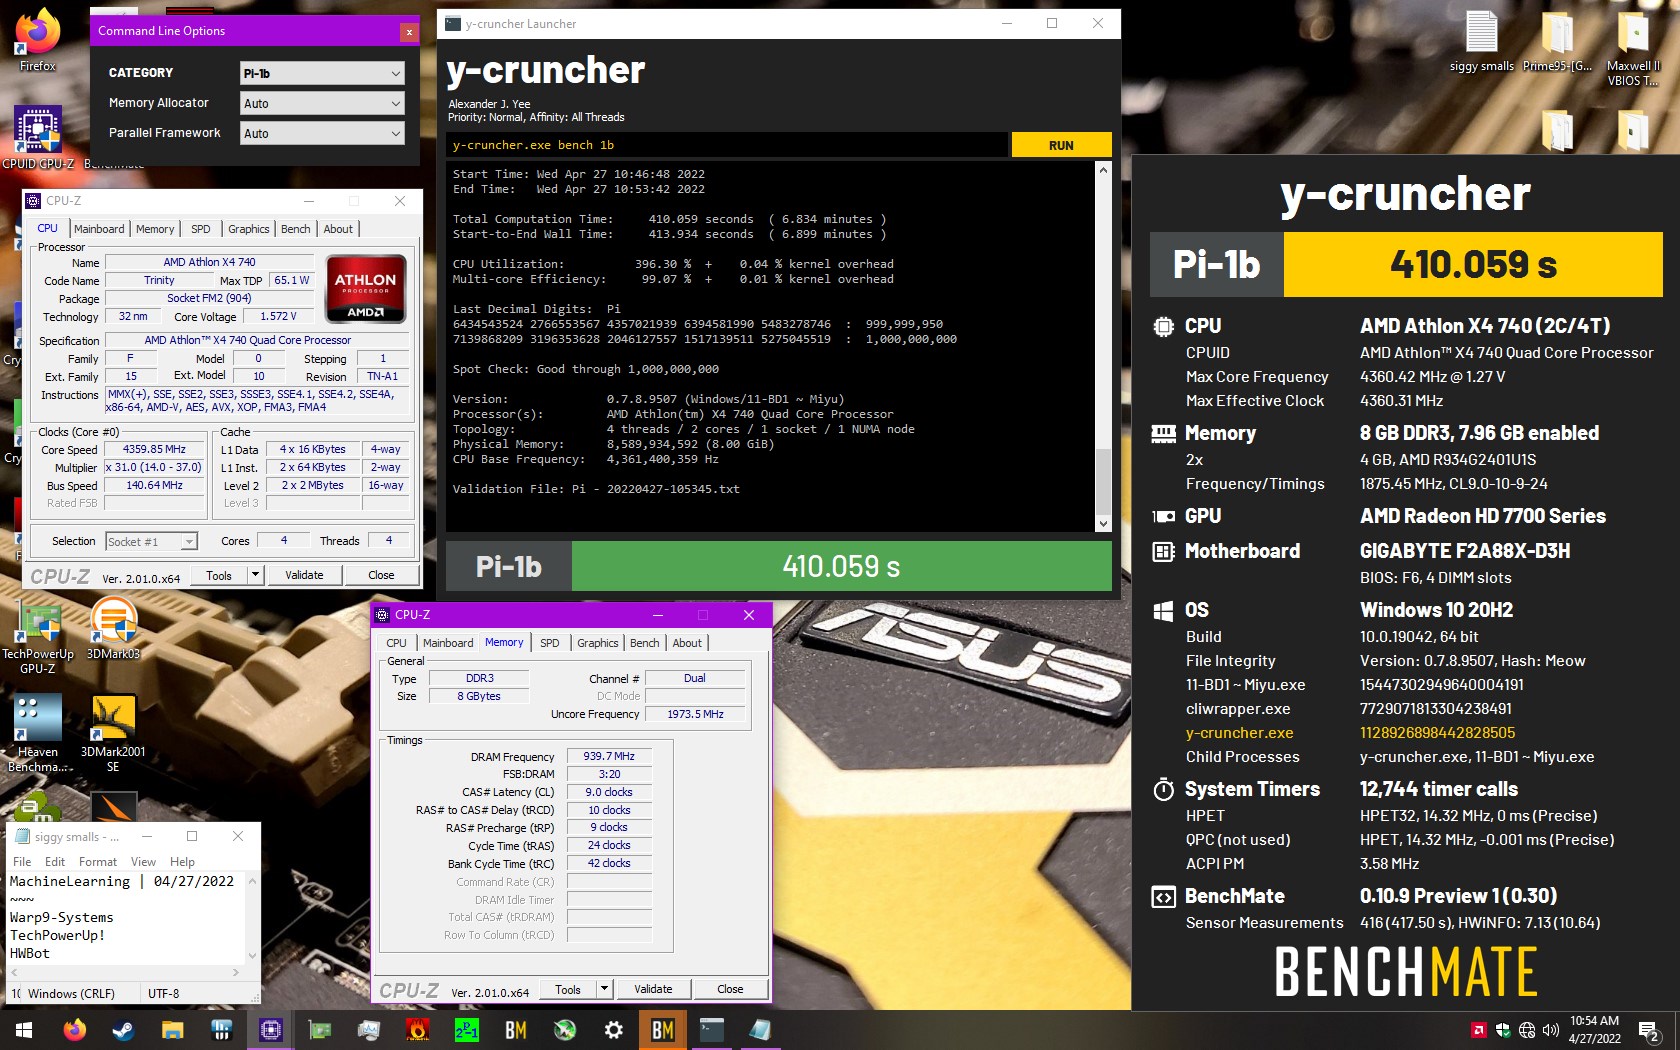The image size is (1680, 1050).
Task: Open Steam from the taskbar
Action: [123, 1029]
